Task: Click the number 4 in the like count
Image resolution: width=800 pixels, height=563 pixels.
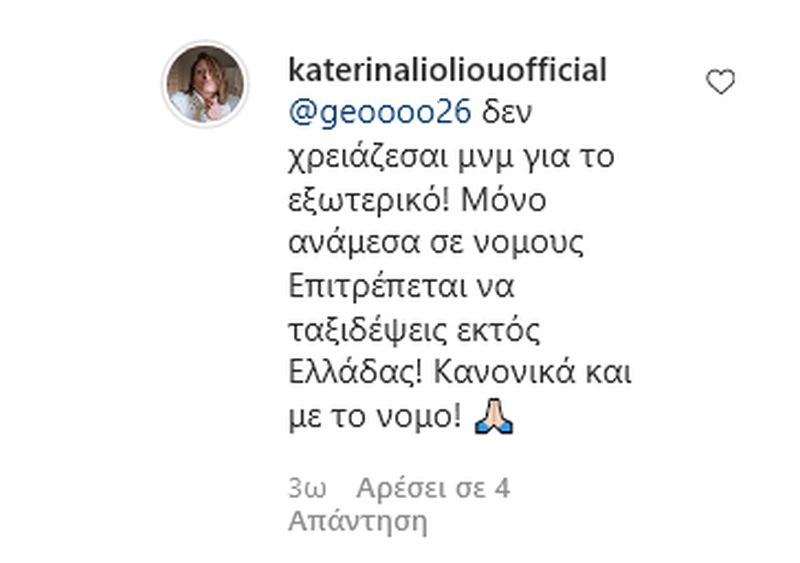Action: click(503, 488)
